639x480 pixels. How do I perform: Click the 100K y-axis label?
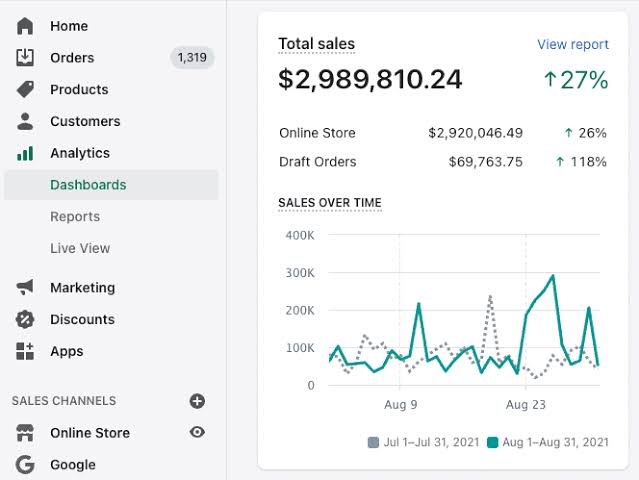300,348
